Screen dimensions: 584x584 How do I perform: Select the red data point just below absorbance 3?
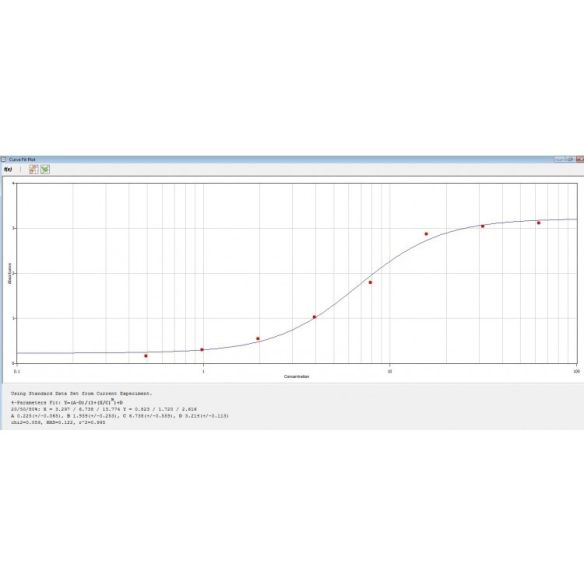pyautogui.click(x=426, y=234)
